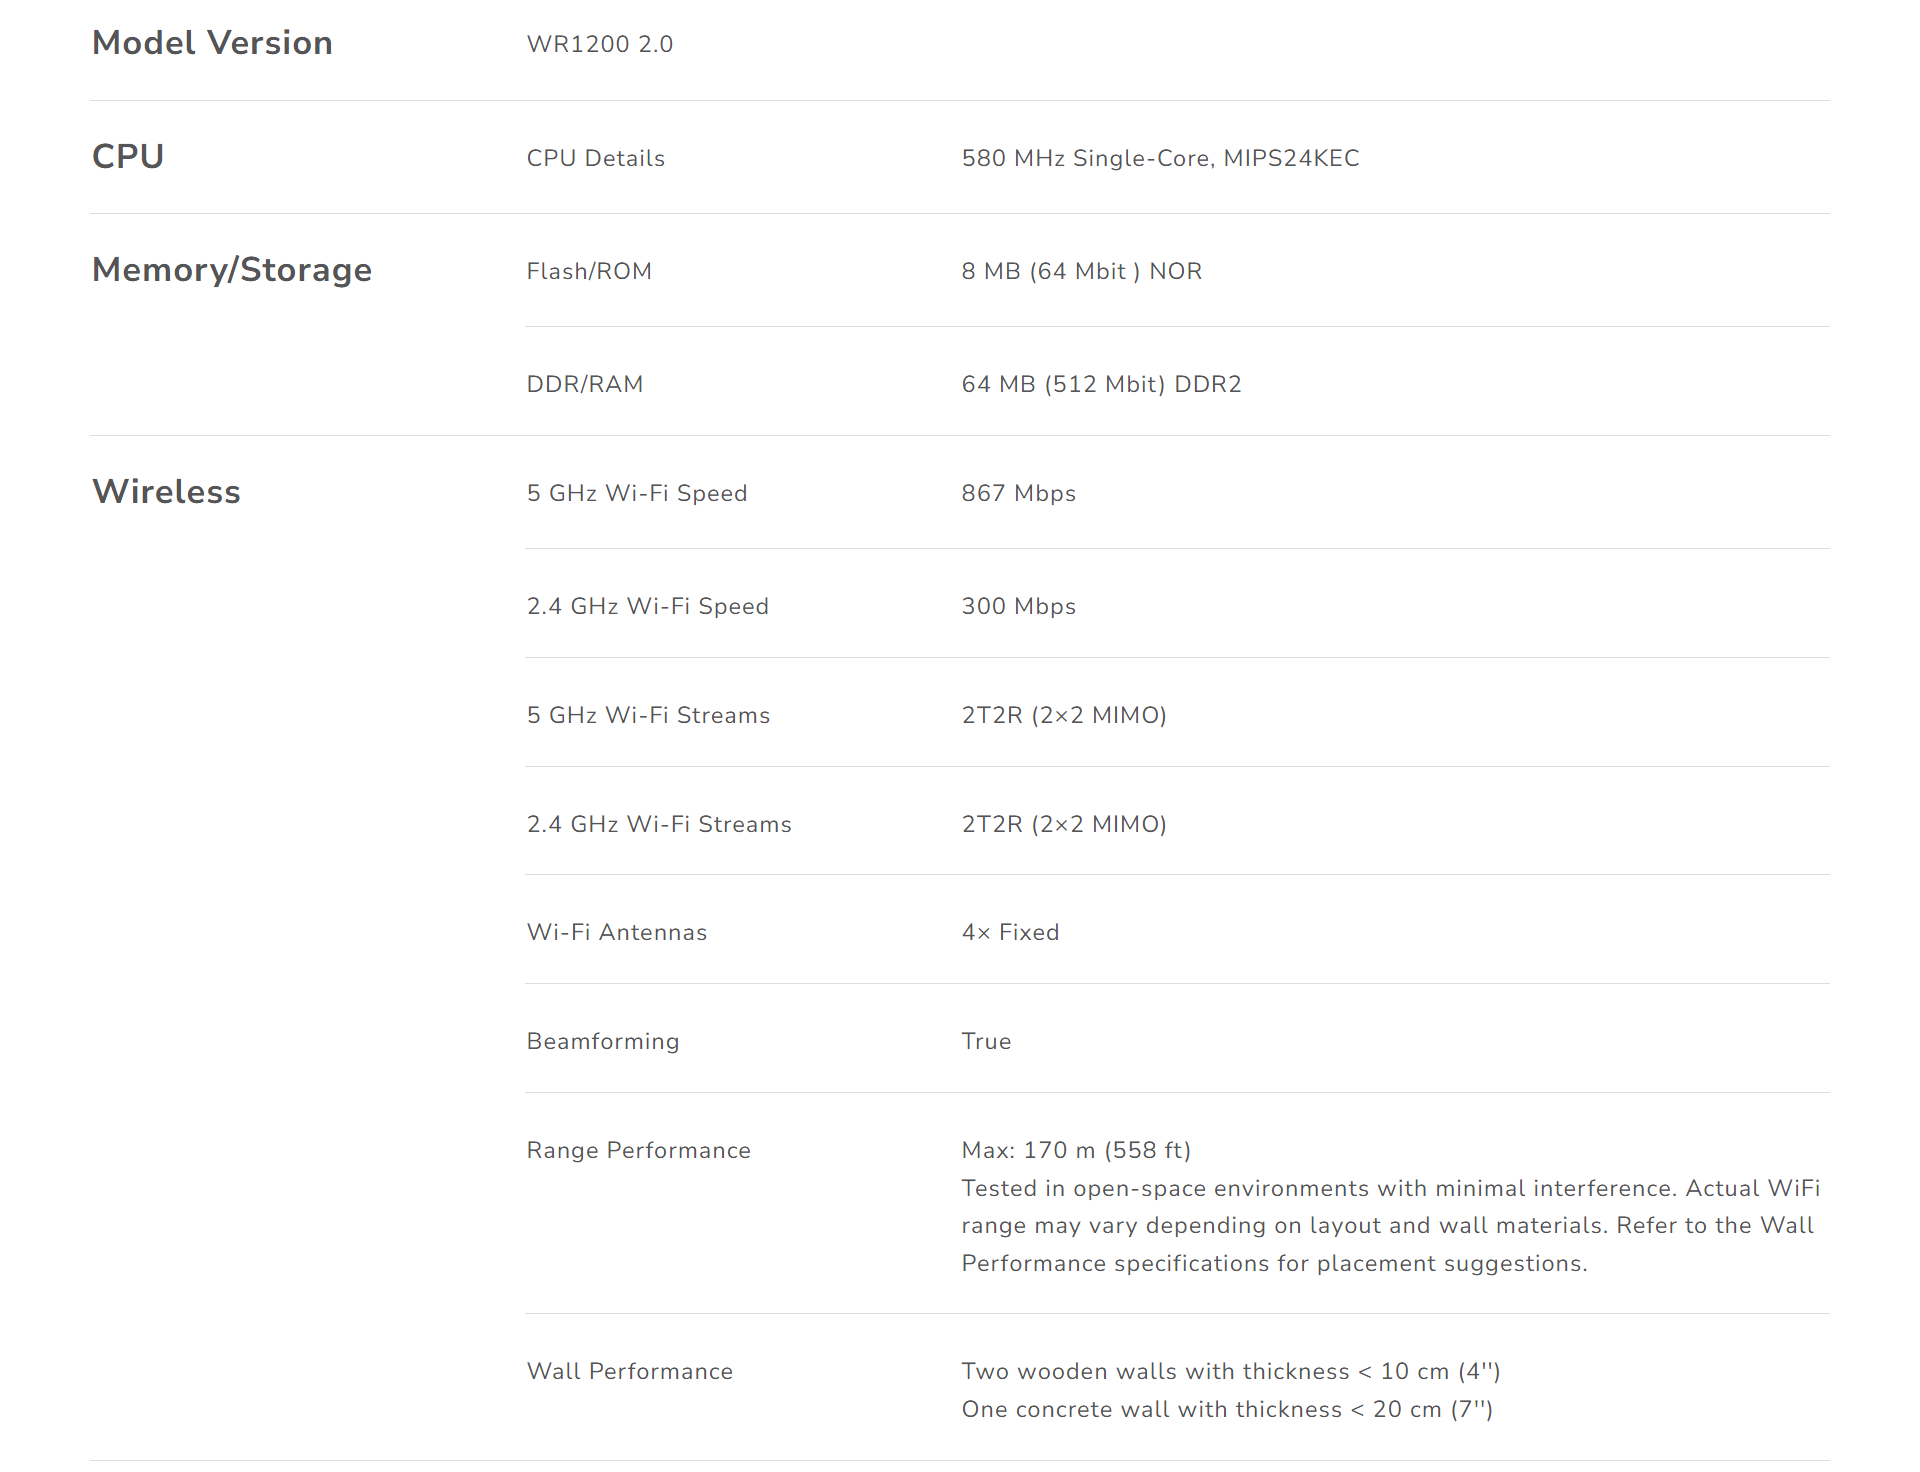Click the CPU section heading

128,156
